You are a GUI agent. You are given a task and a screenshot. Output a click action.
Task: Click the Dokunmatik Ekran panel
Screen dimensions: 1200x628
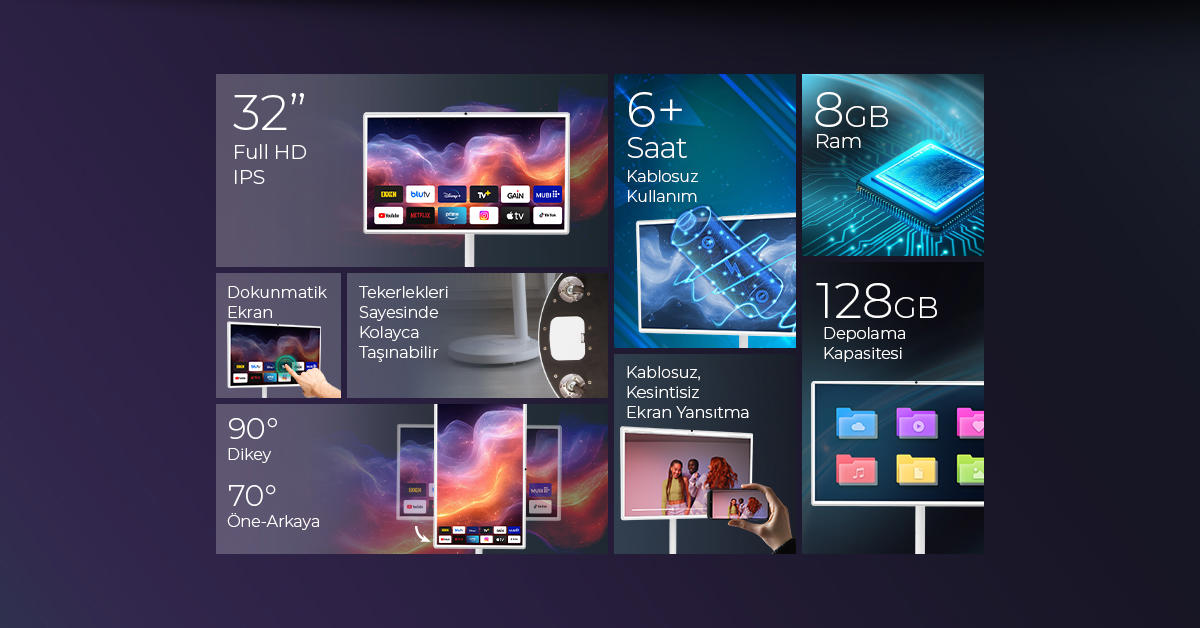tap(278, 335)
